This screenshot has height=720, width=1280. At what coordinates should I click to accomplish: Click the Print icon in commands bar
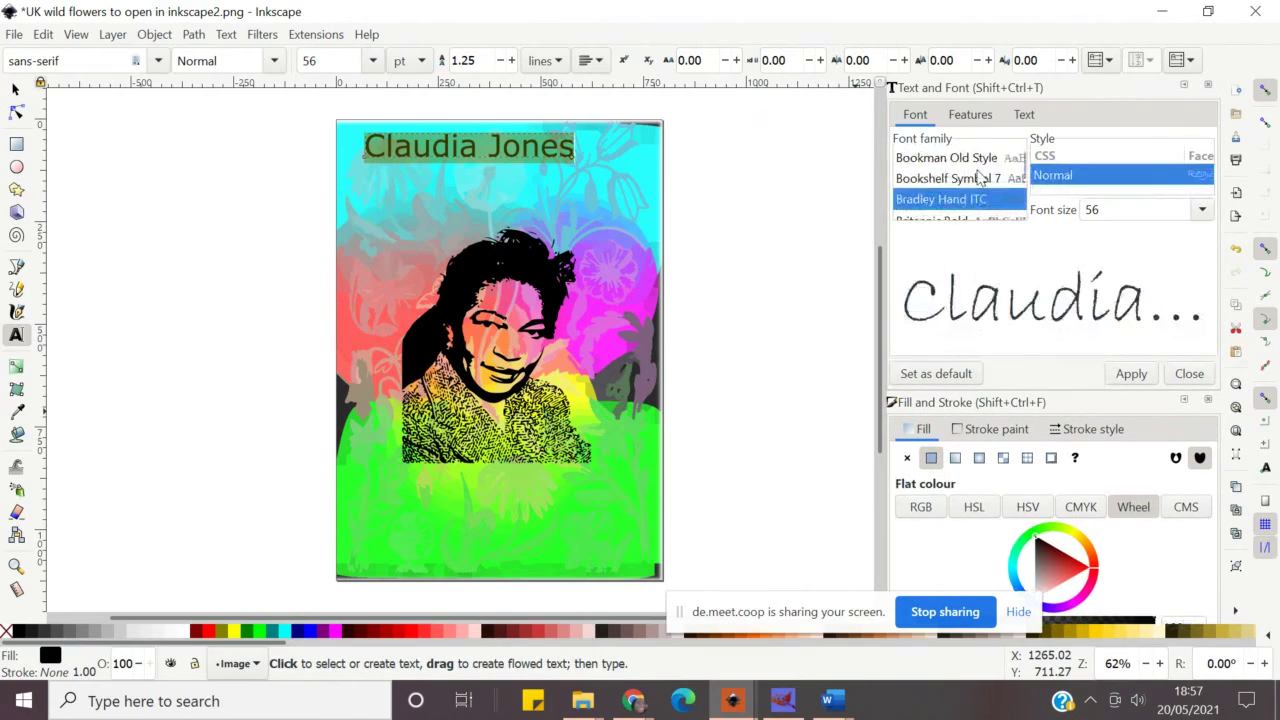point(1236,160)
